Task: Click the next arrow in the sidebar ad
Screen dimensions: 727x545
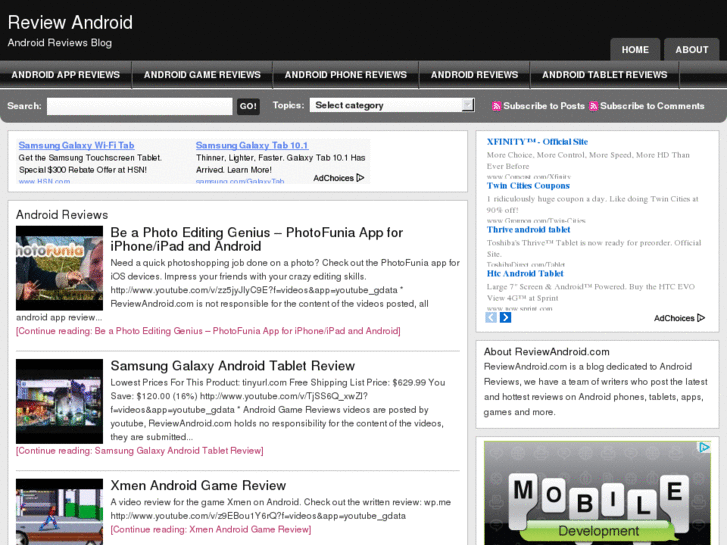Action: pos(505,318)
